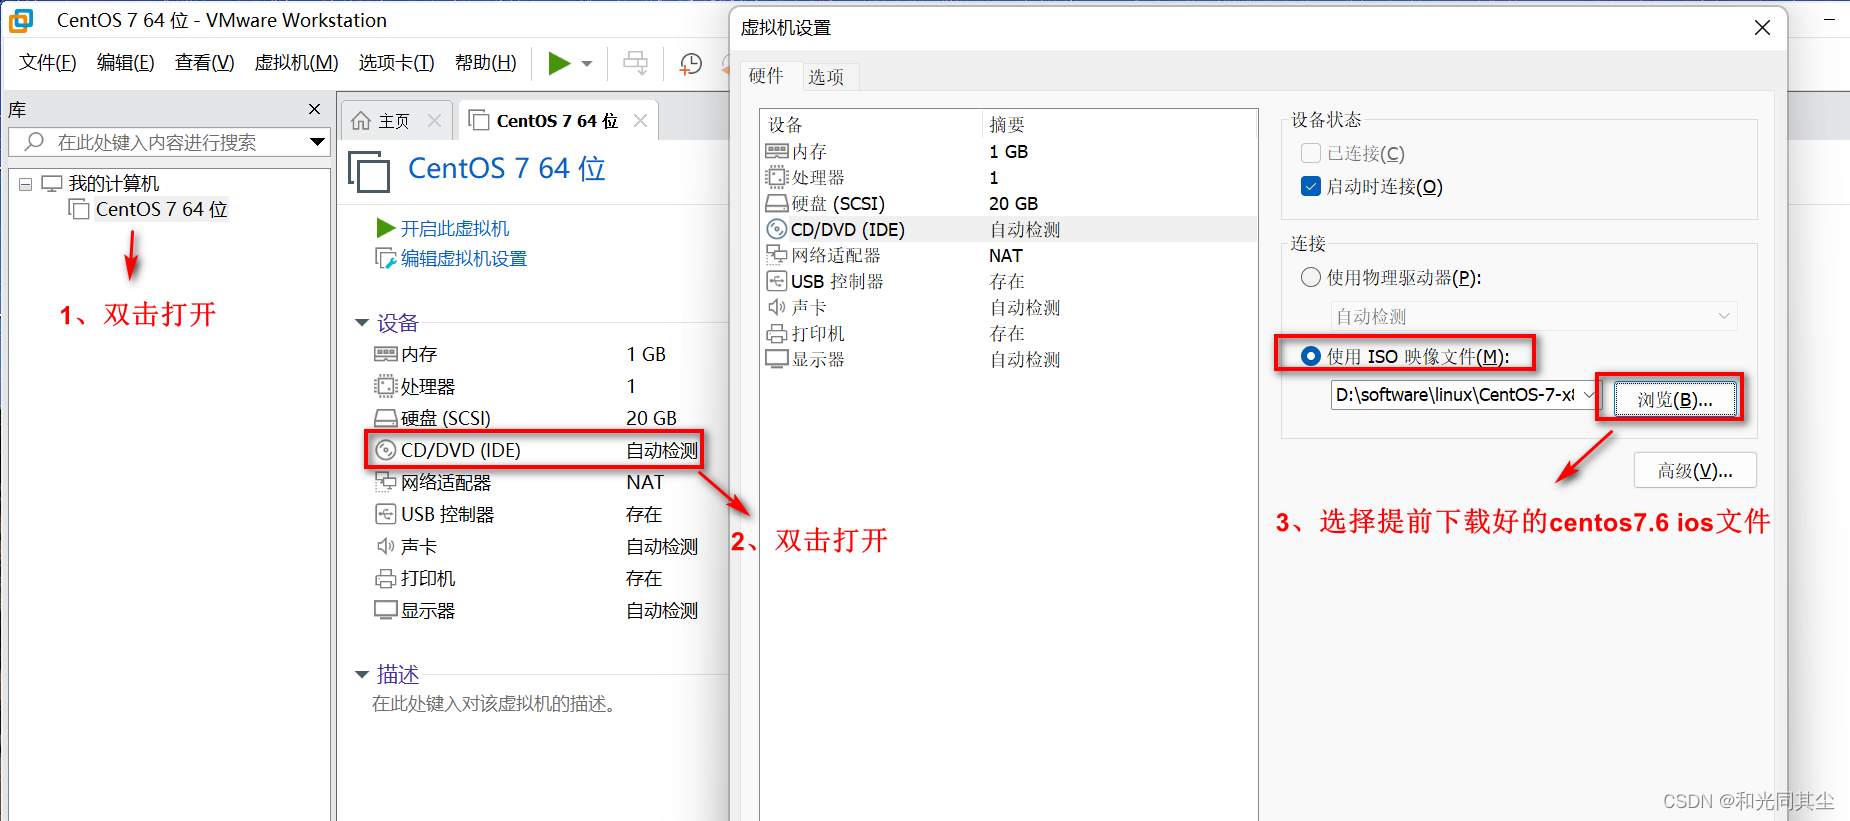Image resolution: width=1850 pixels, height=821 pixels.
Task: Click the network adapter icon in settings dialog
Action: coord(777,255)
